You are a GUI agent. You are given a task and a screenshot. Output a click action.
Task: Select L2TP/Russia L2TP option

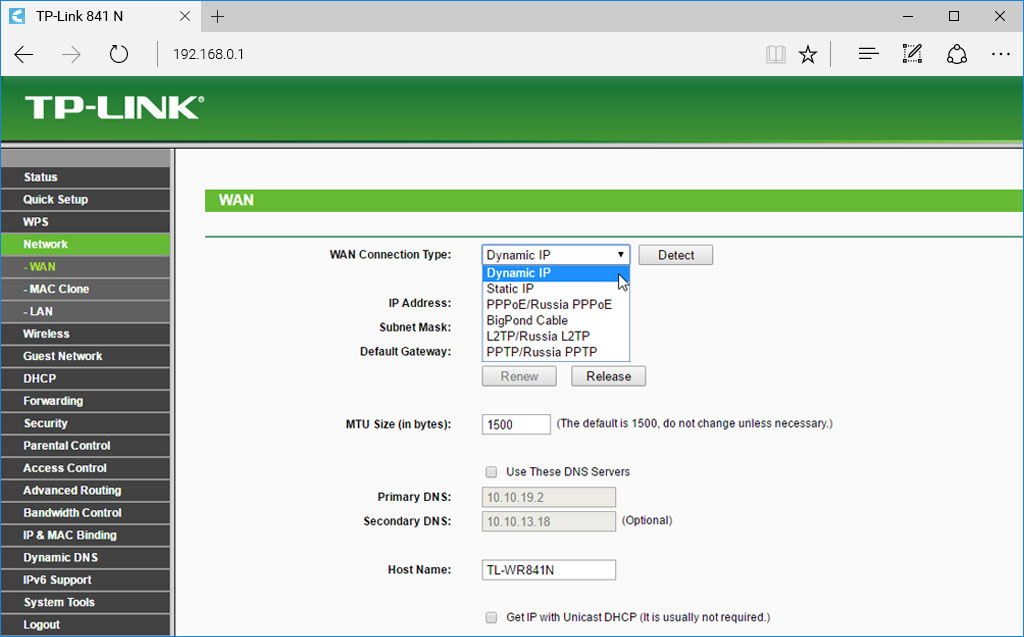(x=556, y=336)
